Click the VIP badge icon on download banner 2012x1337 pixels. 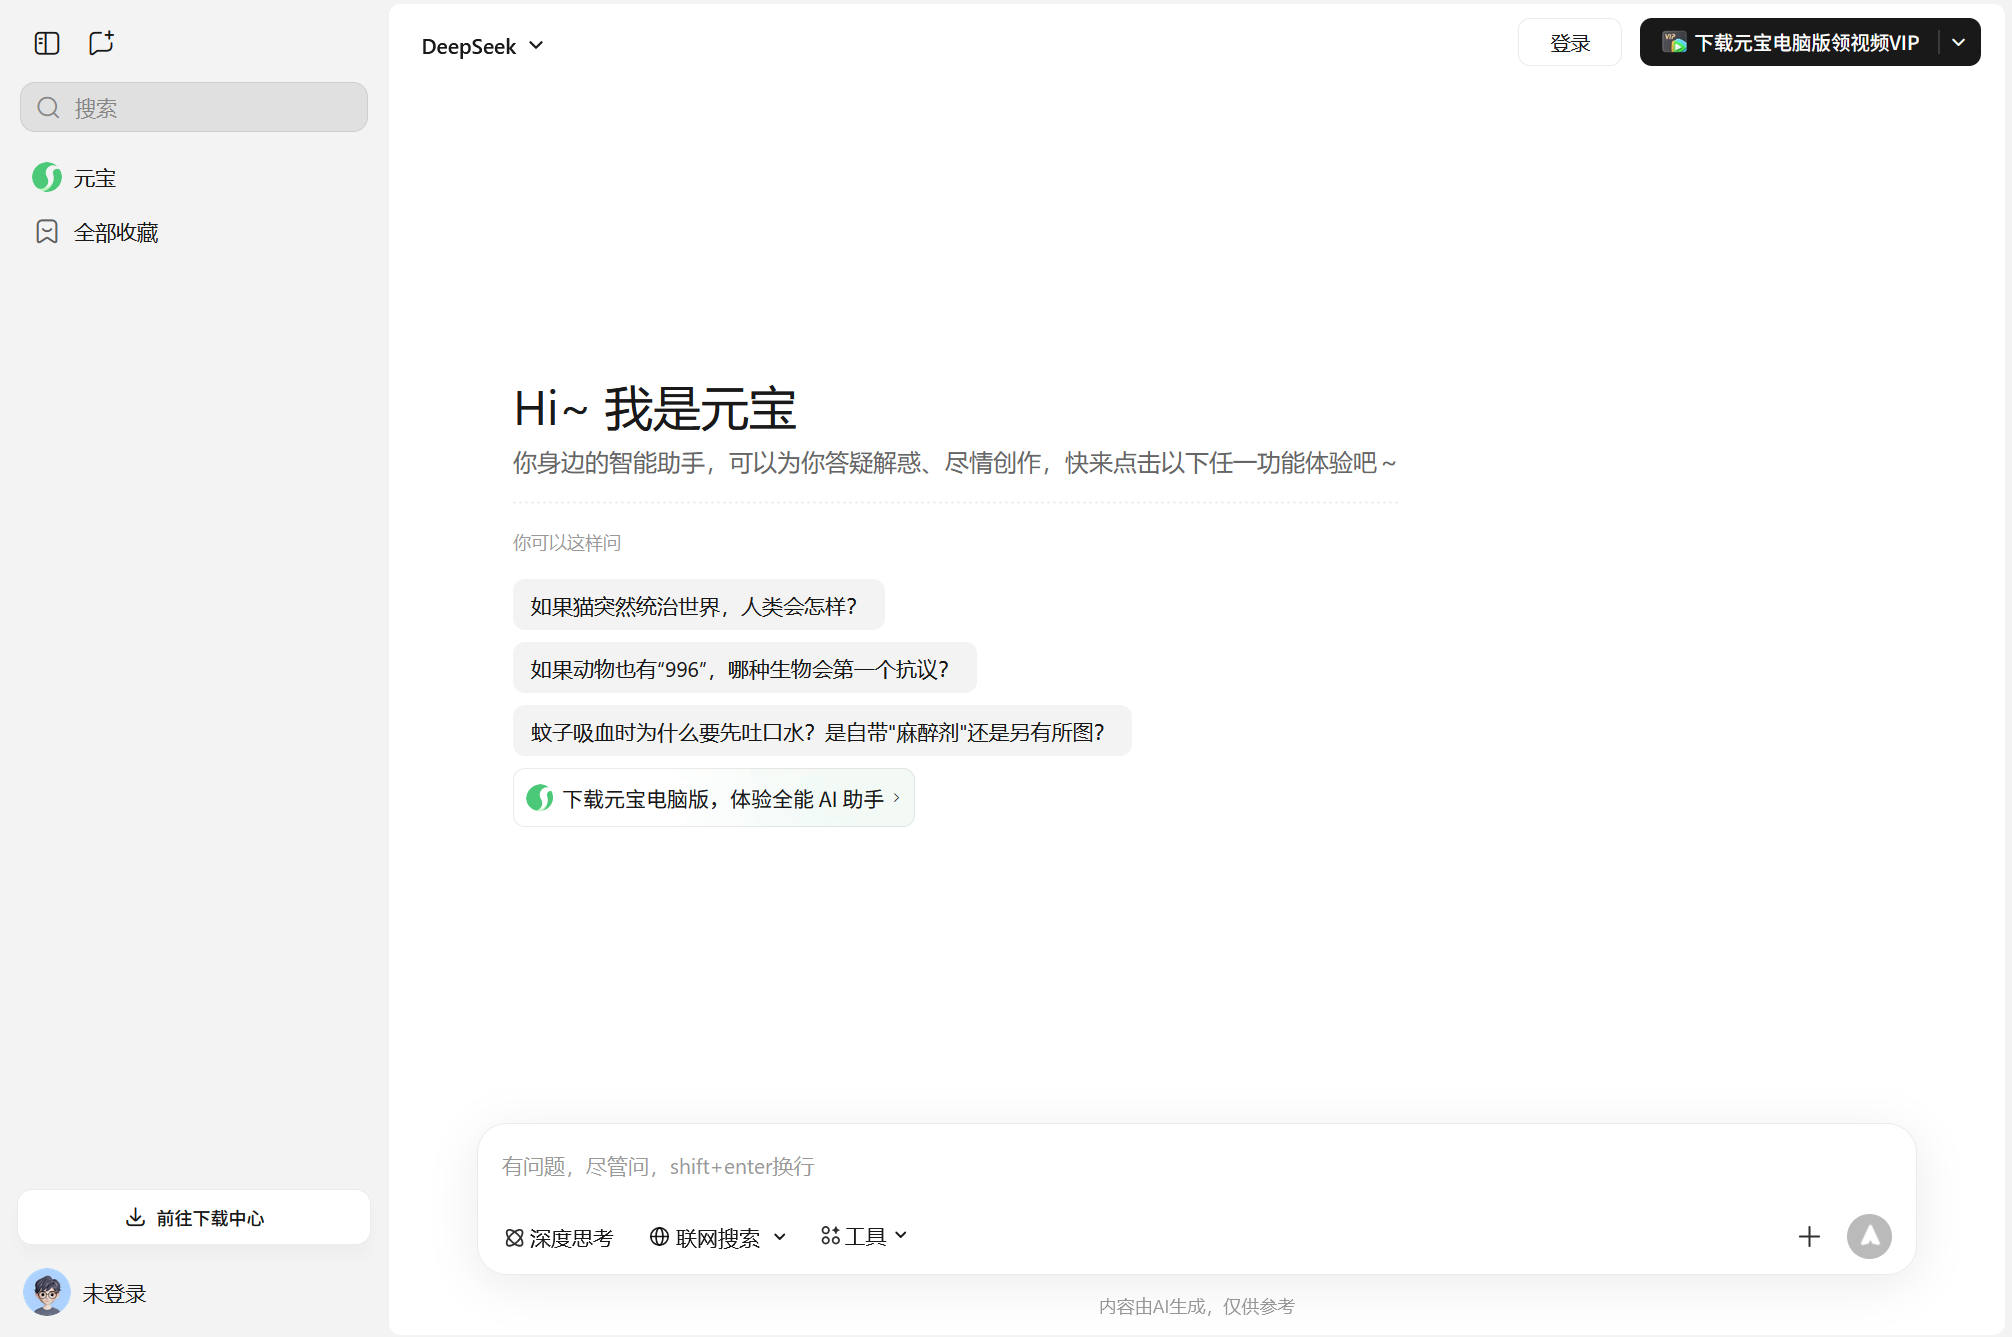pyautogui.click(x=1673, y=42)
